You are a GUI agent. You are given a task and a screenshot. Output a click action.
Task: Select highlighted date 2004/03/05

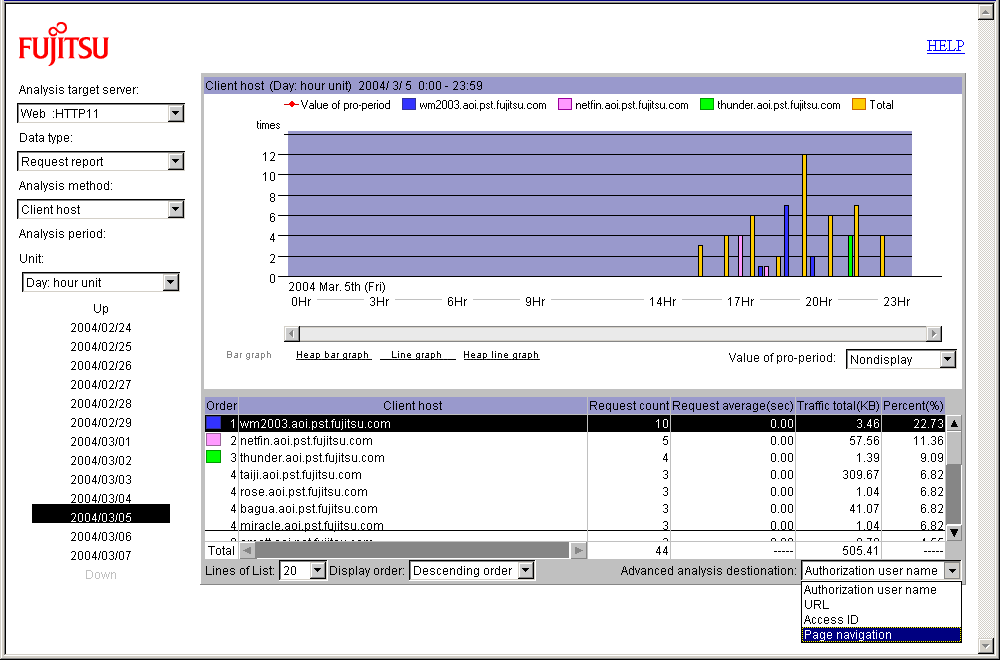(x=101, y=514)
